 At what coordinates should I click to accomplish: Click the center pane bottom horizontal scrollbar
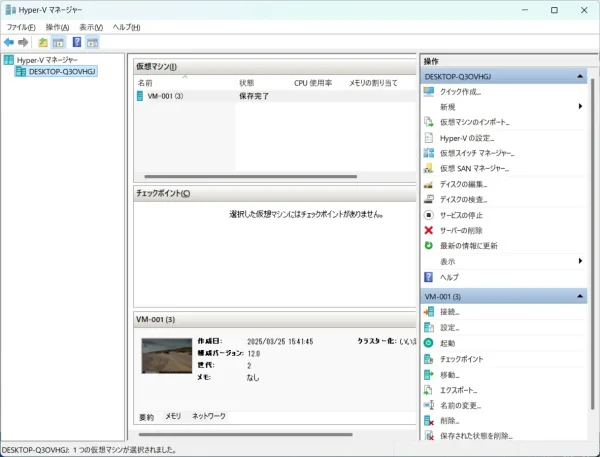(x=245, y=434)
